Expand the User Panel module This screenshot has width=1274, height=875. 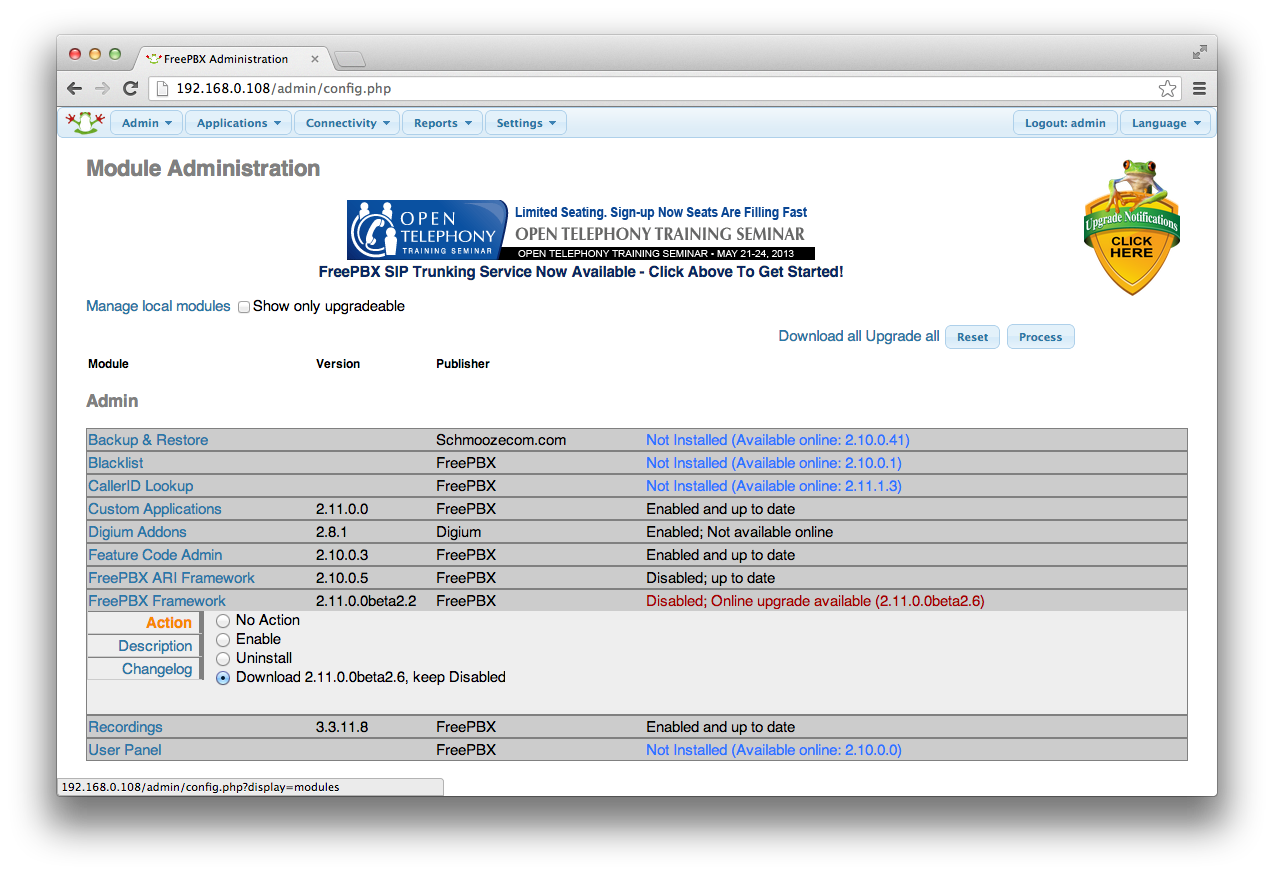[125, 750]
